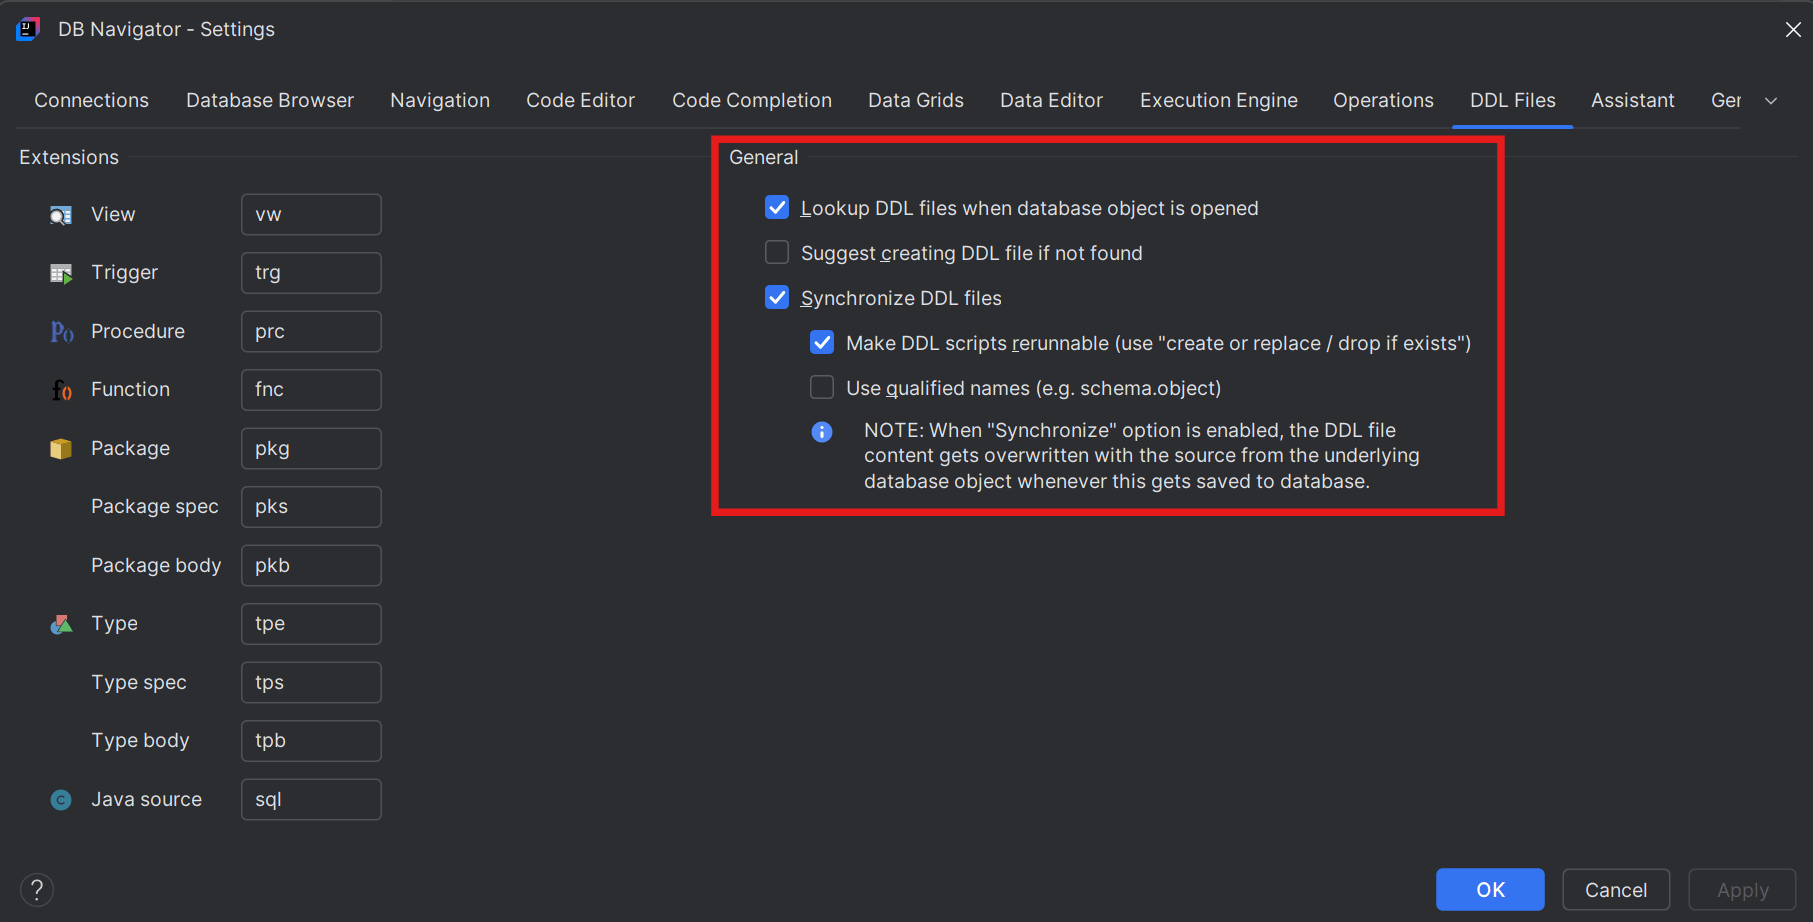
Task: Open the Execution Engine settings tab
Action: tap(1218, 100)
